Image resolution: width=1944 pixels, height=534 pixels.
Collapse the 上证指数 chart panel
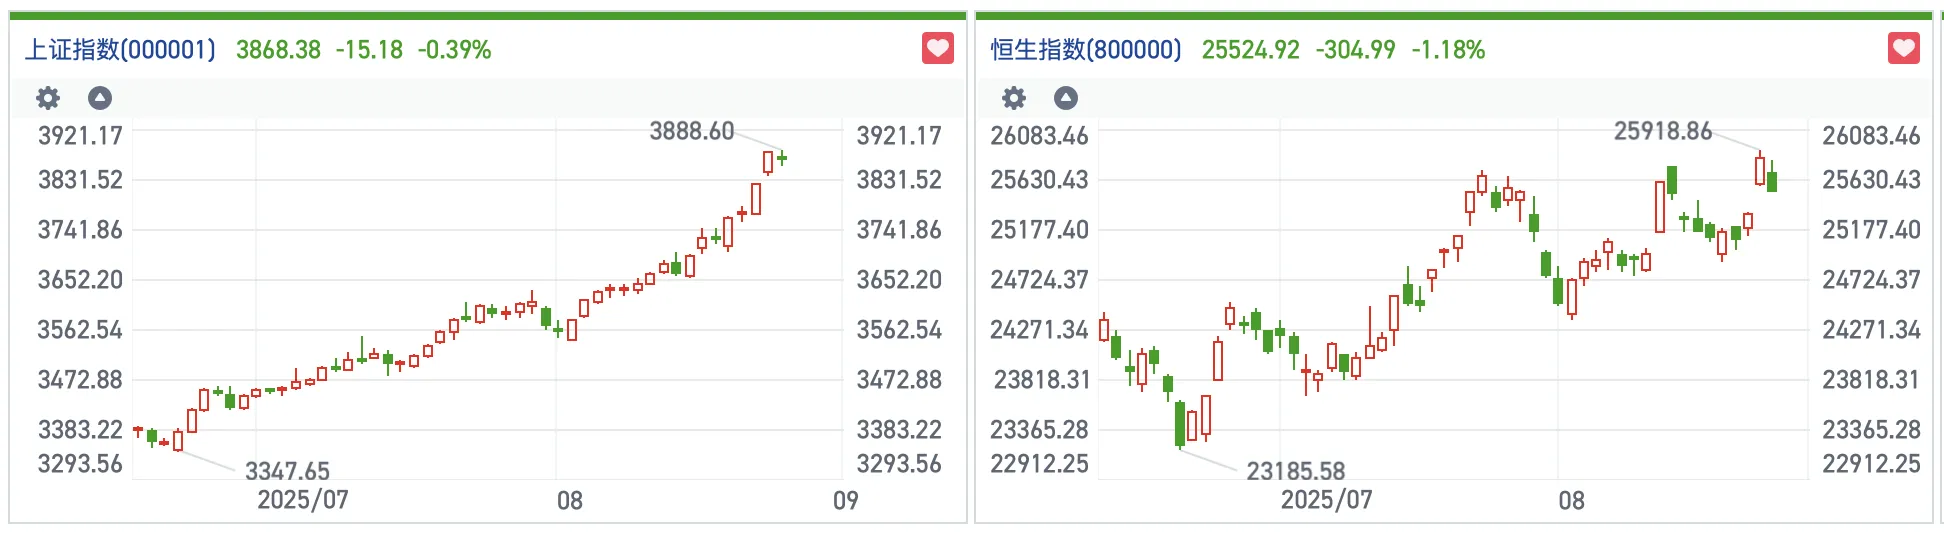[100, 98]
